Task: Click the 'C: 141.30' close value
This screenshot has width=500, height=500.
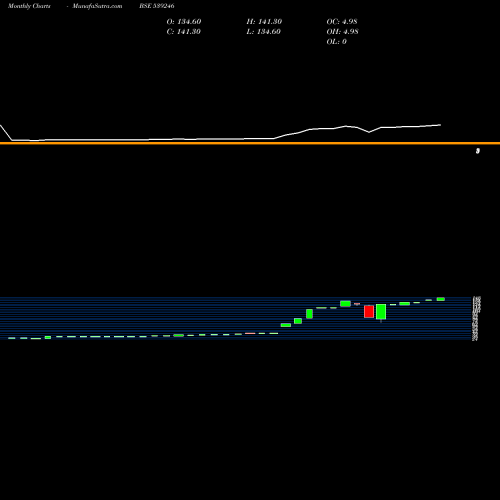Action: [184, 32]
